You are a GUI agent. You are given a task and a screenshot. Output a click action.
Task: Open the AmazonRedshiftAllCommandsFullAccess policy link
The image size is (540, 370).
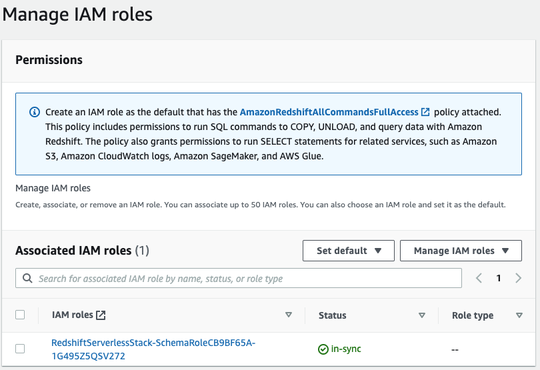point(329,112)
